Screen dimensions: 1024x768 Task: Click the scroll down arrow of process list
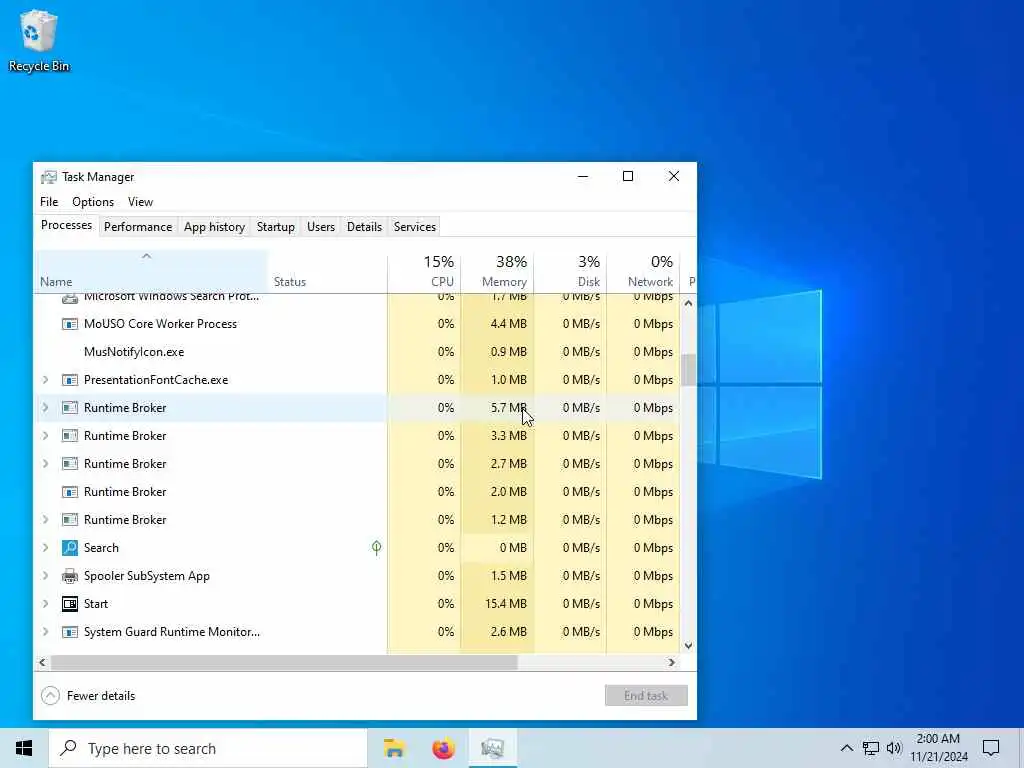(688, 646)
